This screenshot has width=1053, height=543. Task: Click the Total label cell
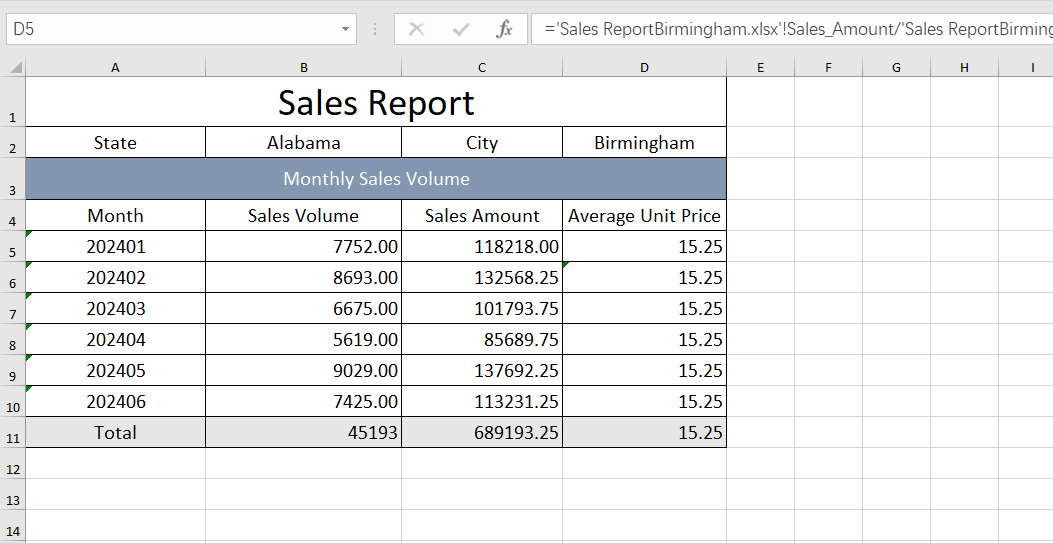[116, 432]
